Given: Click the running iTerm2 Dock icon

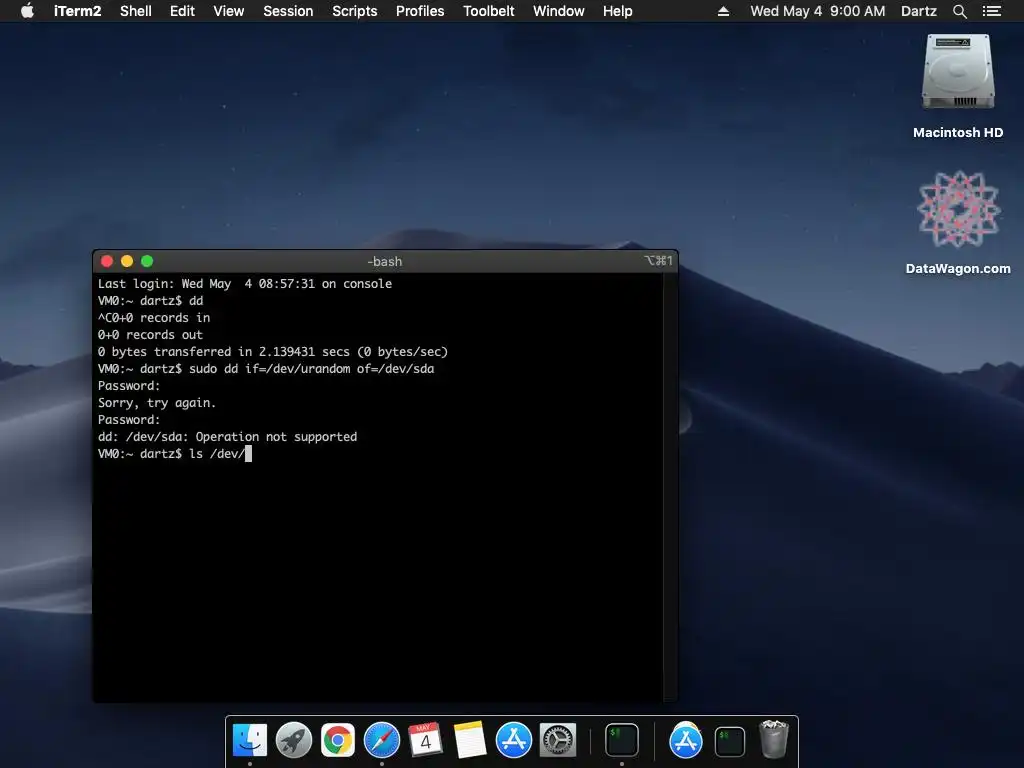Looking at the screenshot, I should click(x=621, y=740).
